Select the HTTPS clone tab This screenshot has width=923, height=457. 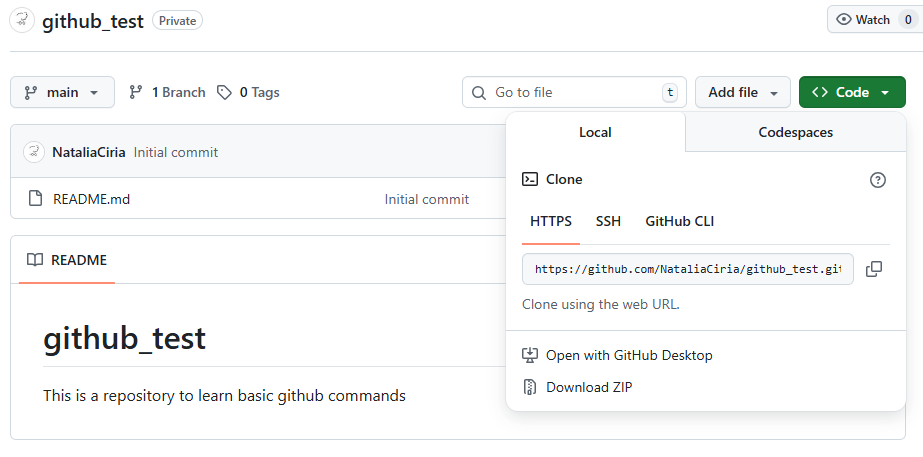[551, 221]
